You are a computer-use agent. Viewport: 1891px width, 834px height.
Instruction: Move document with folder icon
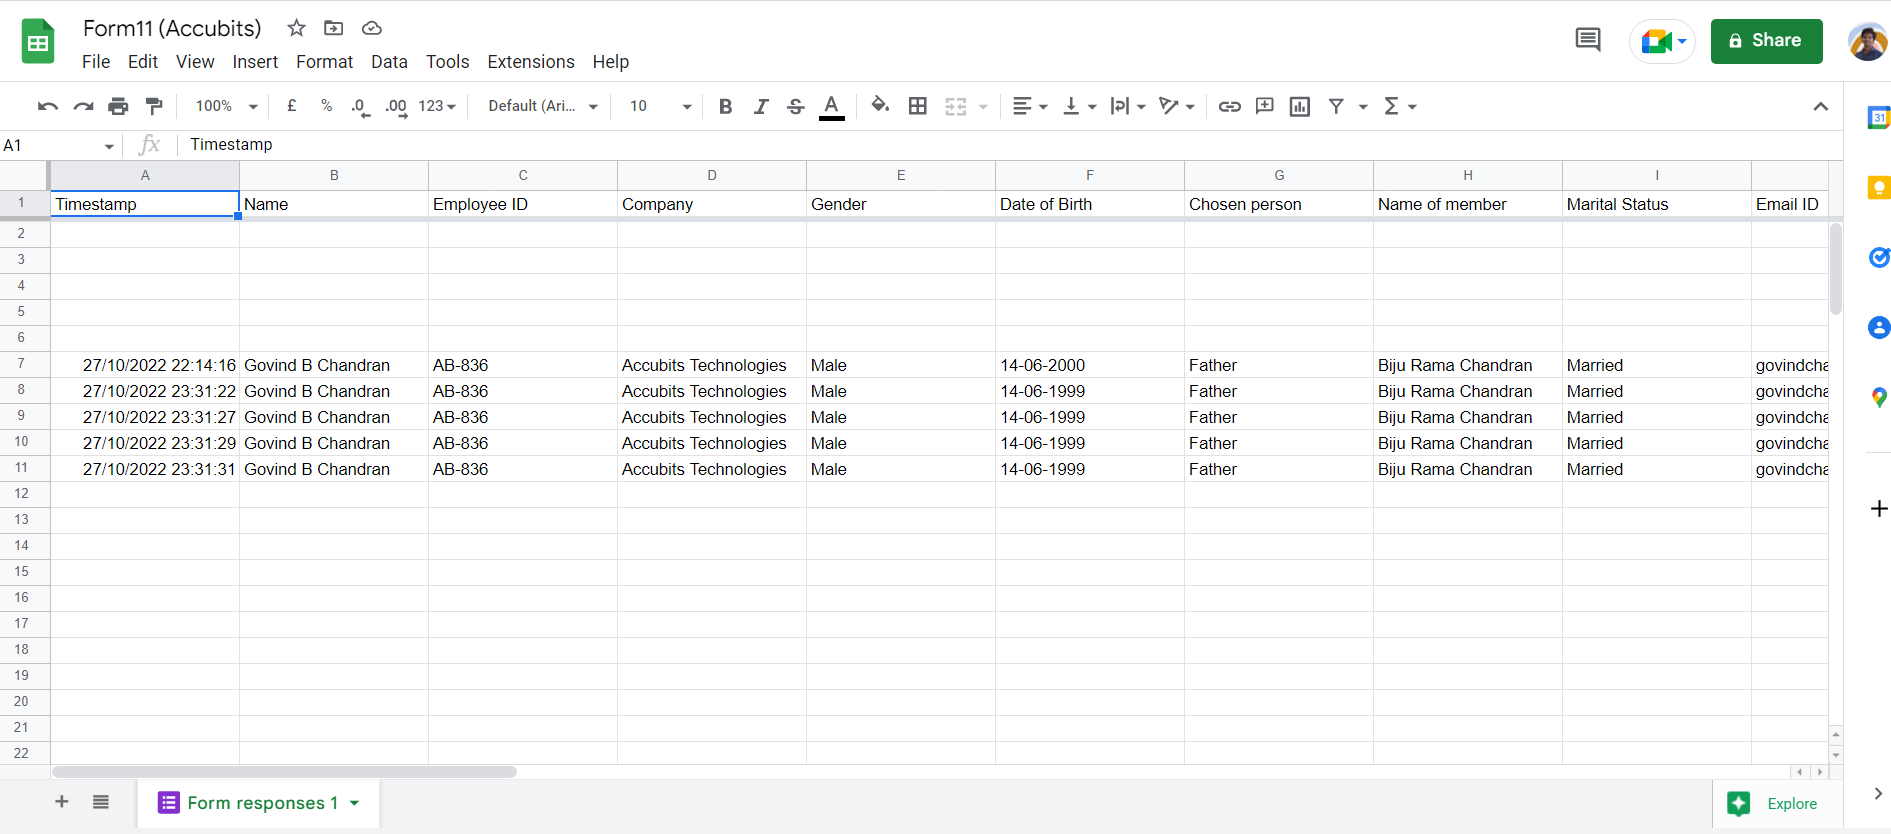(334, 28)
